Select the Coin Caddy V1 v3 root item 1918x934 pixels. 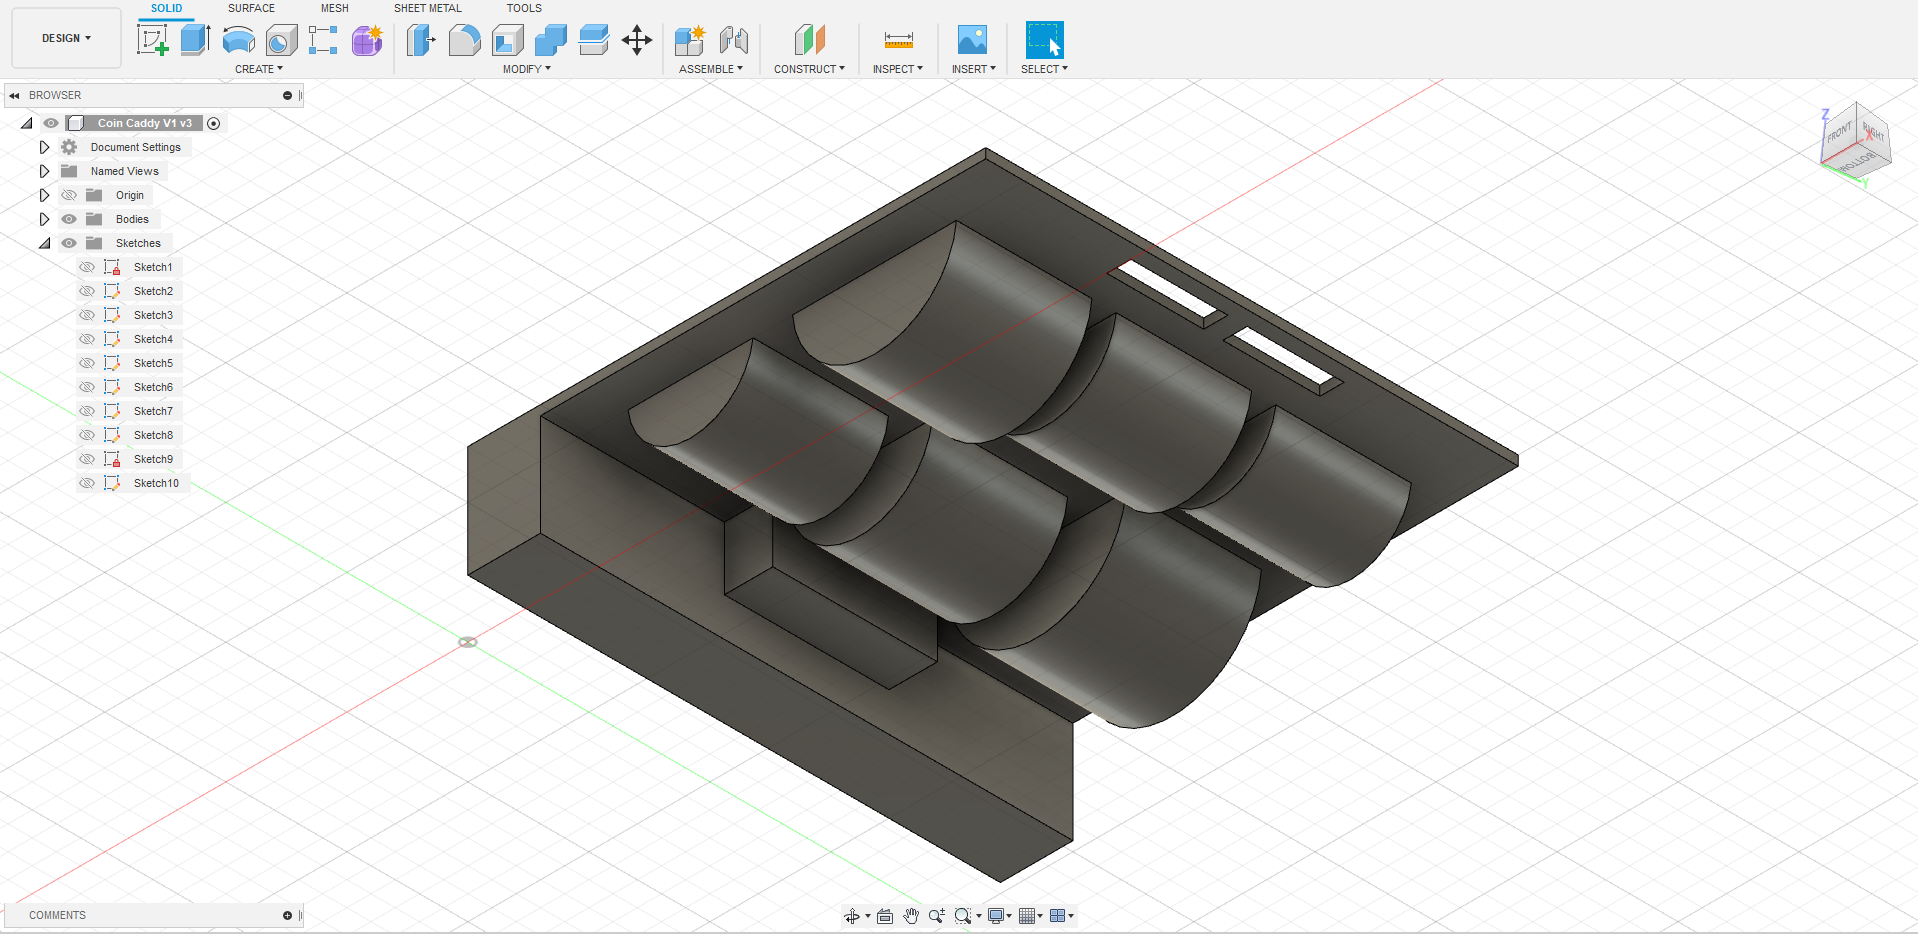coord(144,123)
